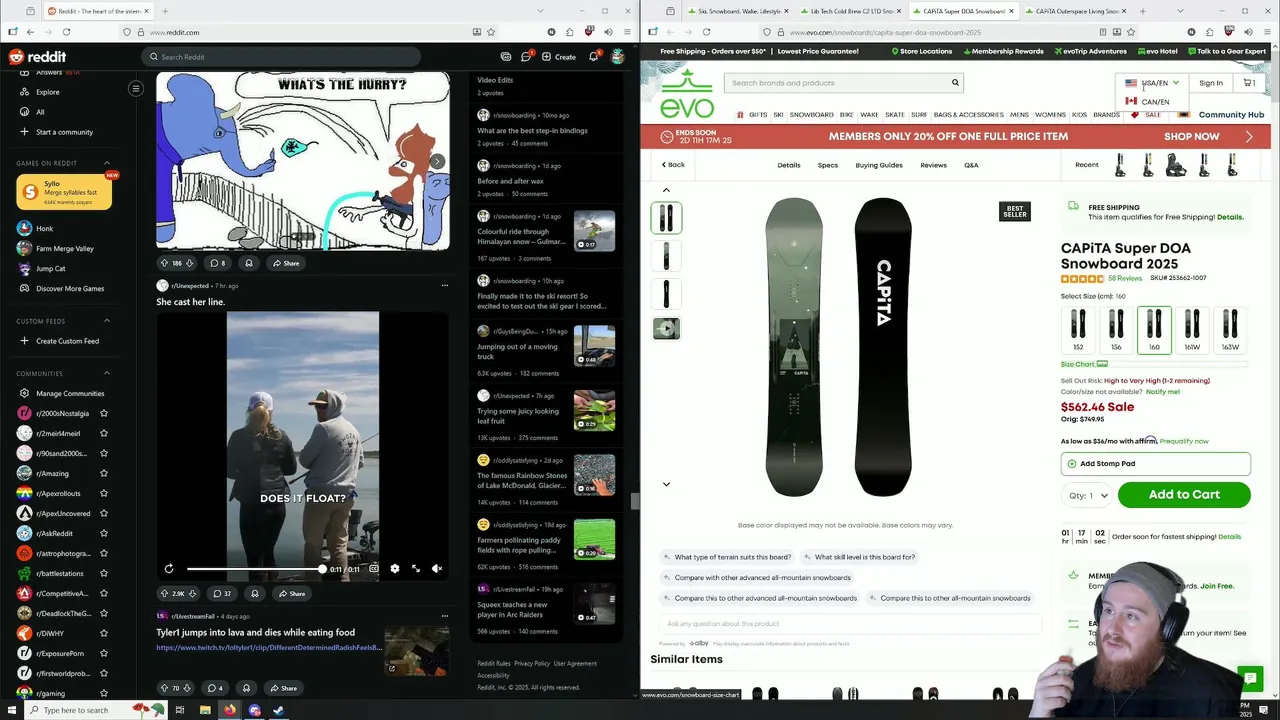Viewport: 1280px width, 720px height.
Task: Switch to Specs section tab
Action: pos(828,165)
